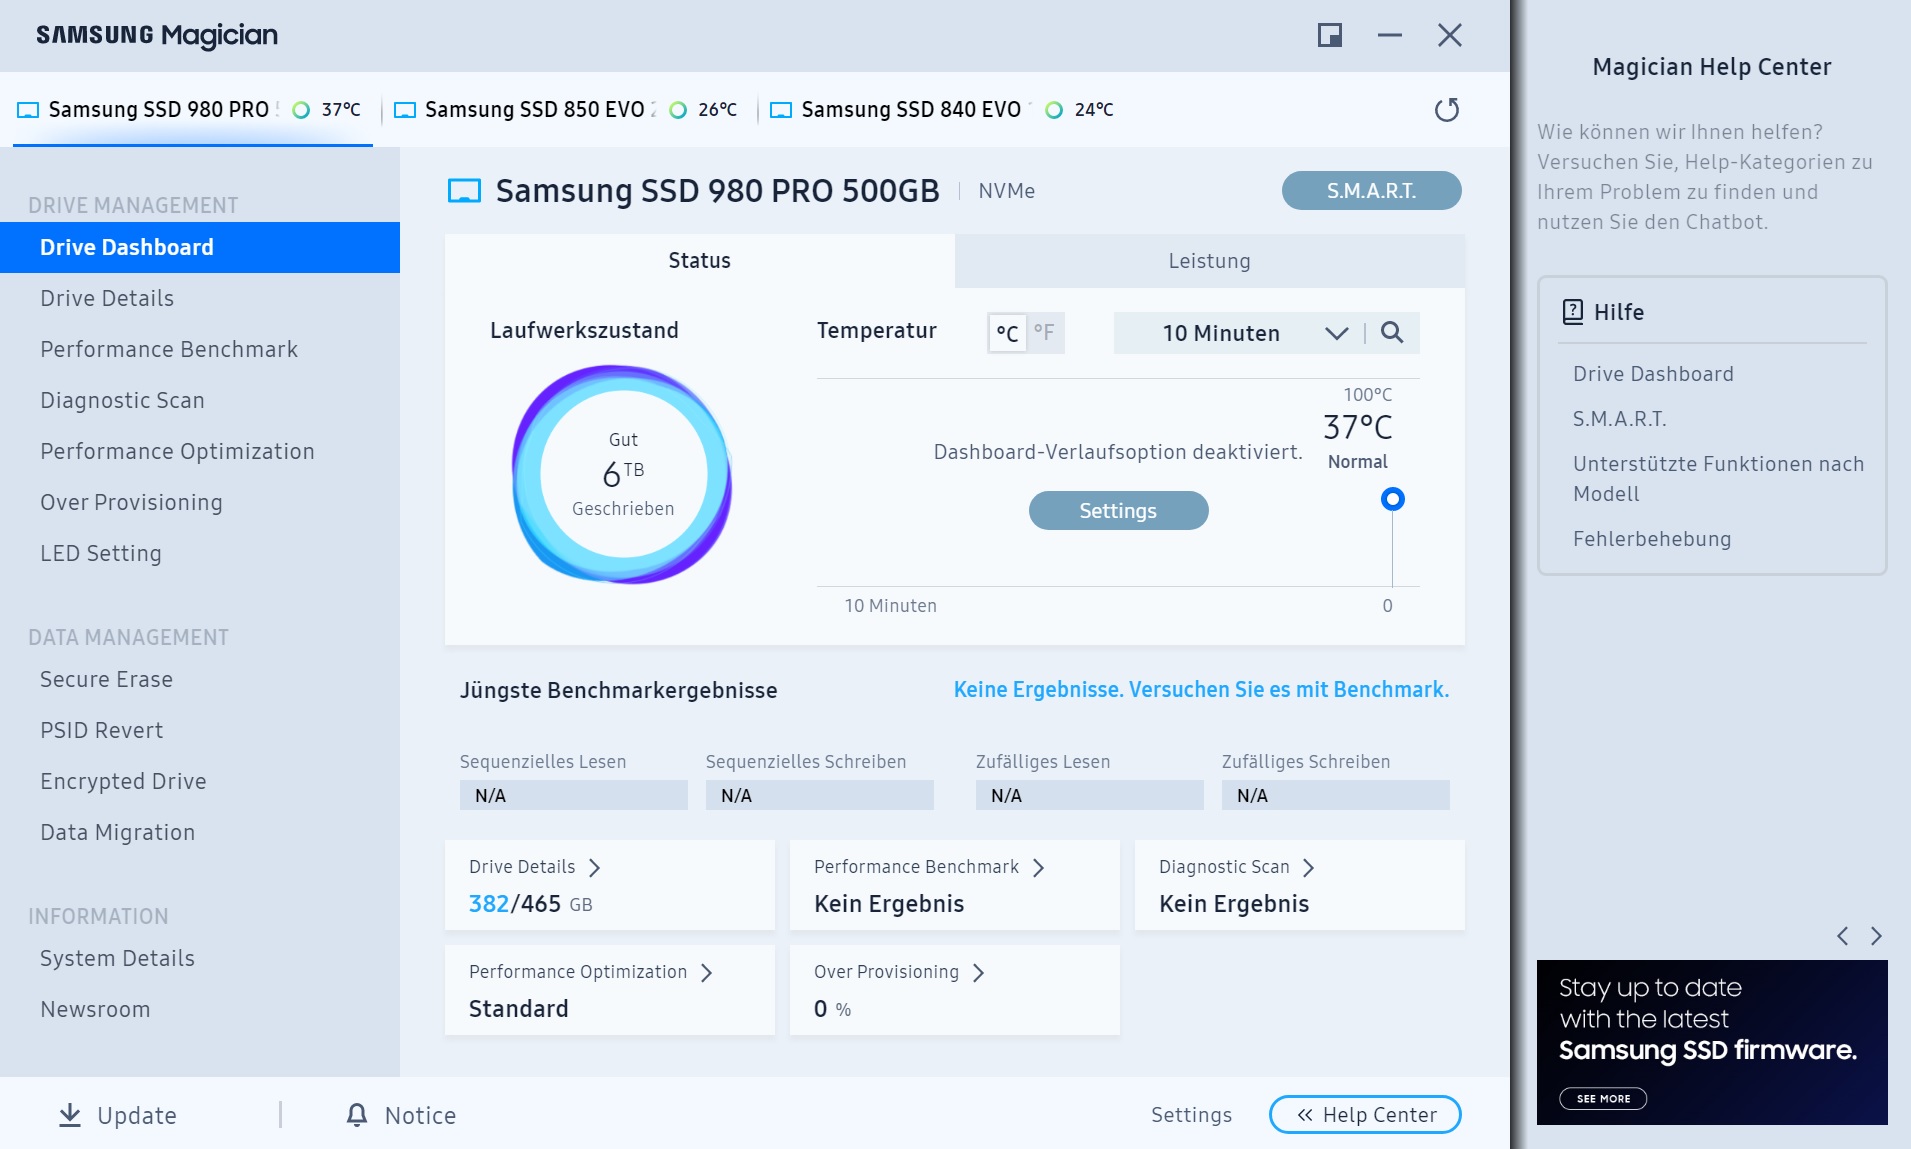The height and width of the screenshot is (1149, 1911).
Task: Open Secure Erase in sidebar
Action: coord(200,679)
